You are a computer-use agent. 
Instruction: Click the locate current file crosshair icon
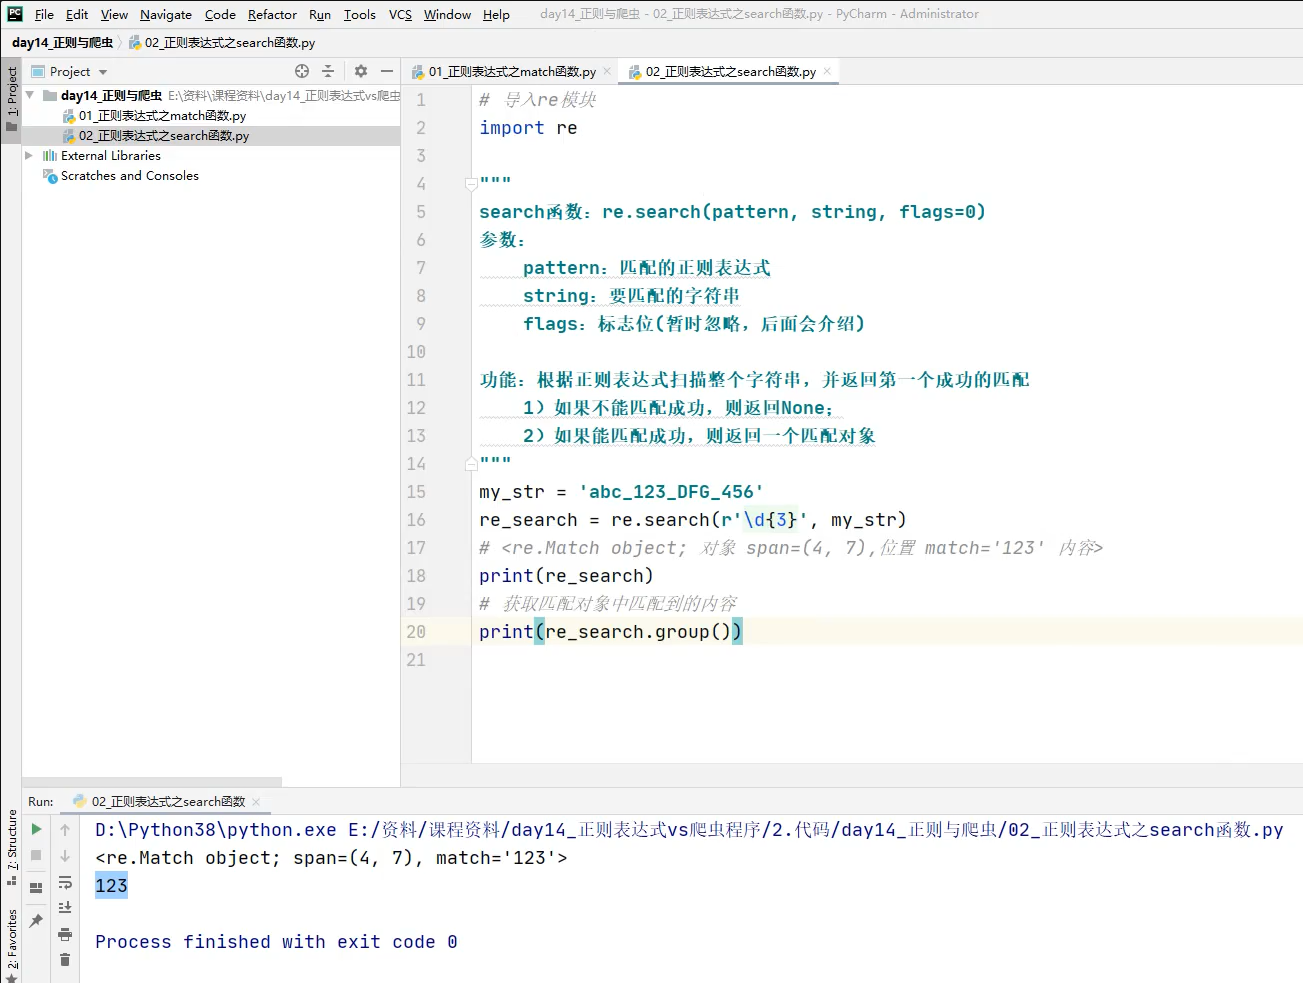coord(302,71)
